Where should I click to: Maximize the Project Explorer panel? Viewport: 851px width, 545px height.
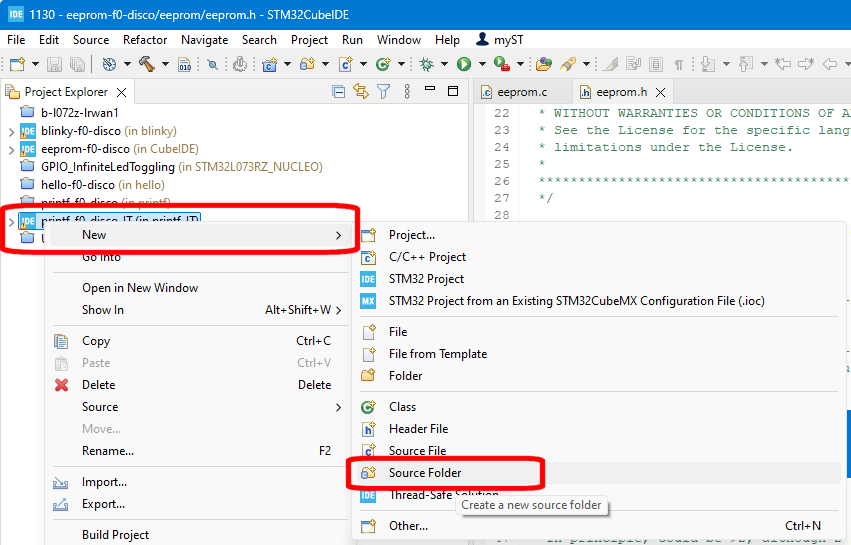pos(453,91)
